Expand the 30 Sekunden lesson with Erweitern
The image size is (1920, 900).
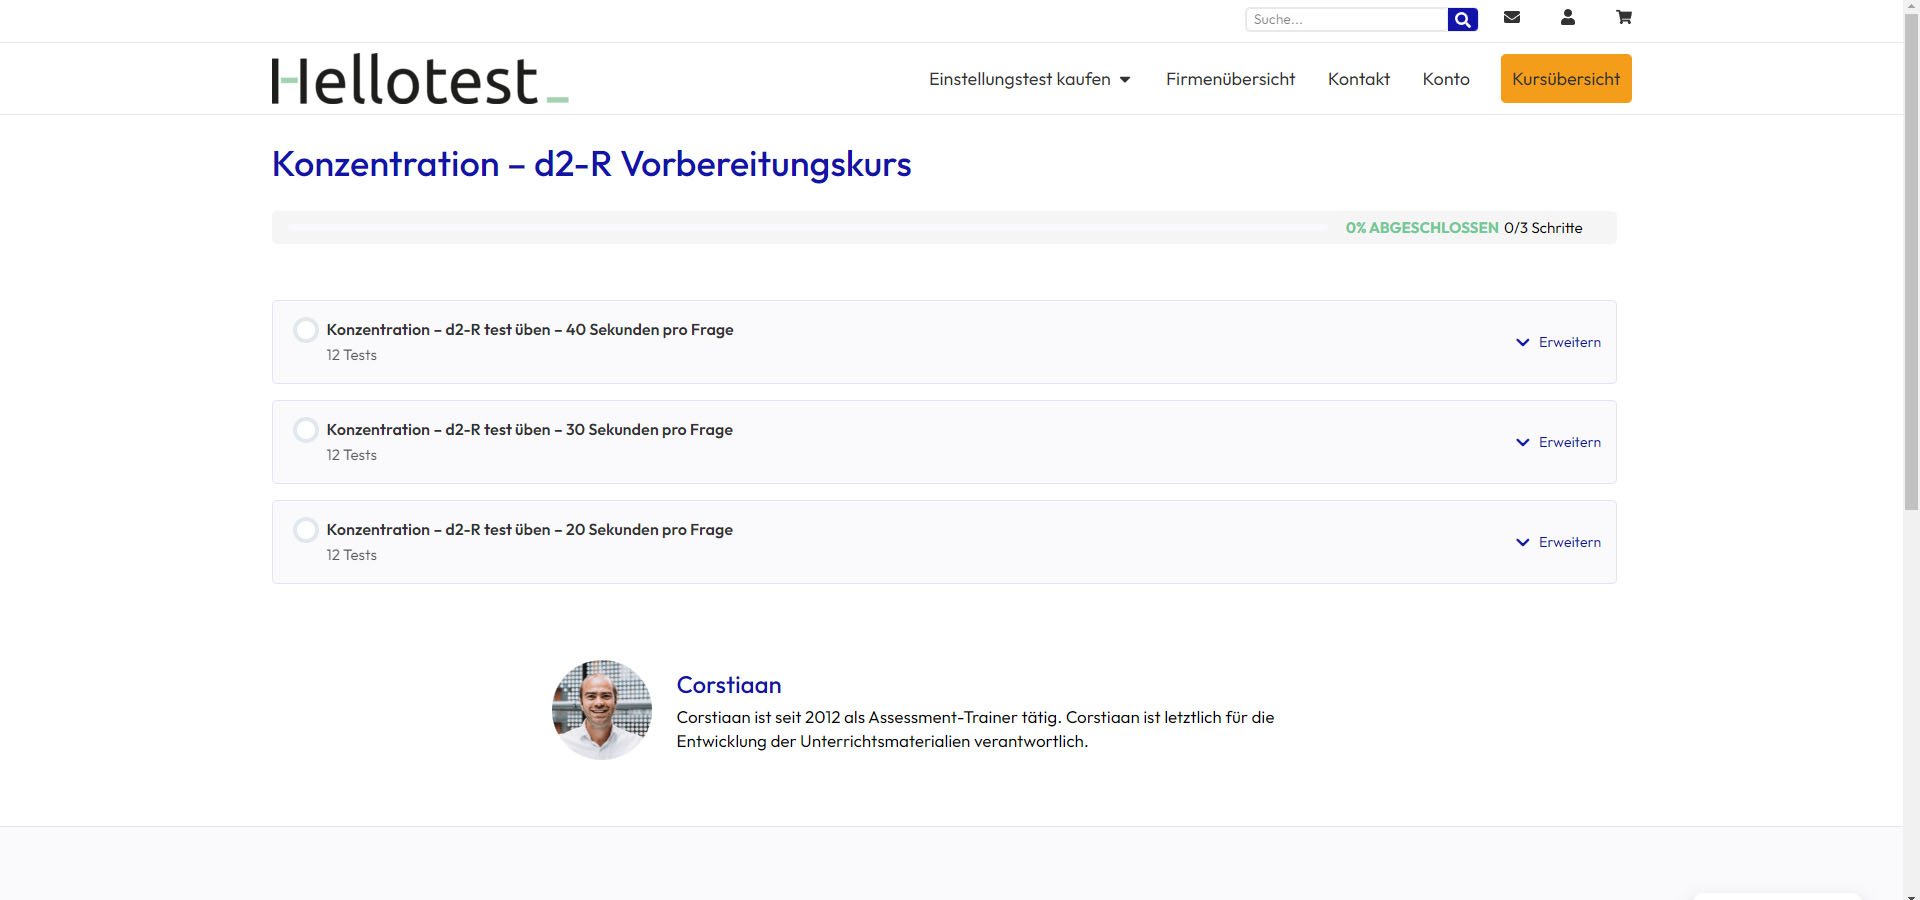[x=1558, y=442]
